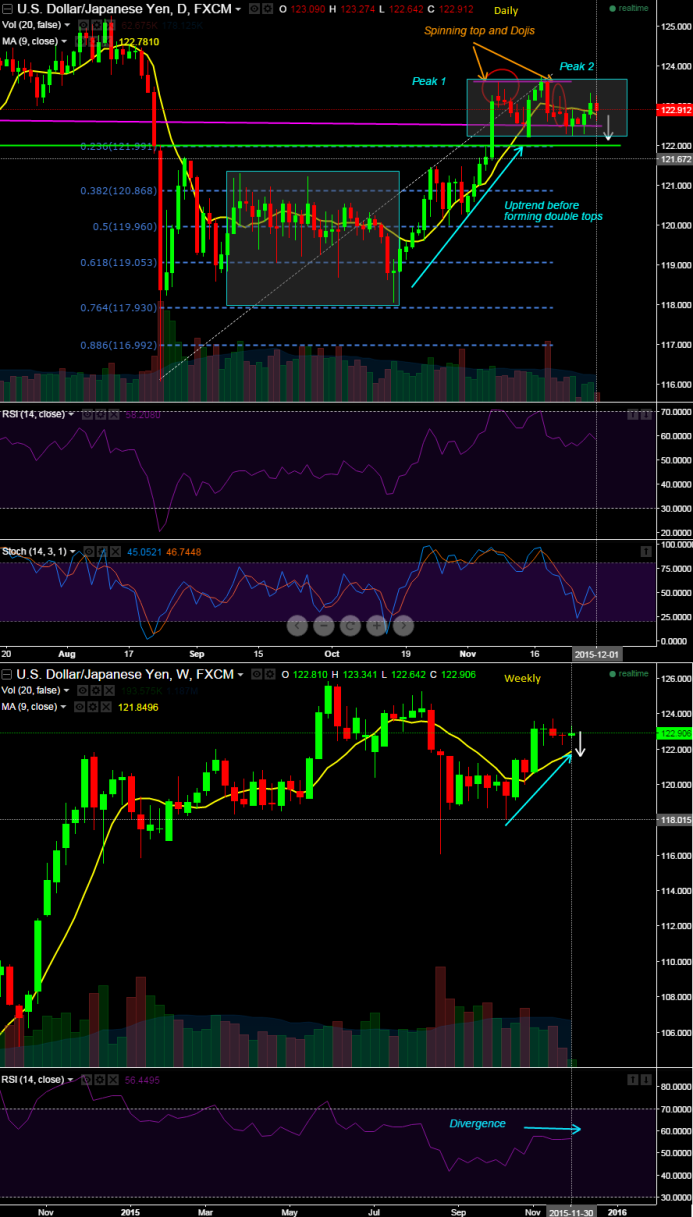This screenshot has height=1217, width=693.
Task: Open the daily U.S. Dollar/Japanese Yen title dropdown
Action: pos(238,9)
